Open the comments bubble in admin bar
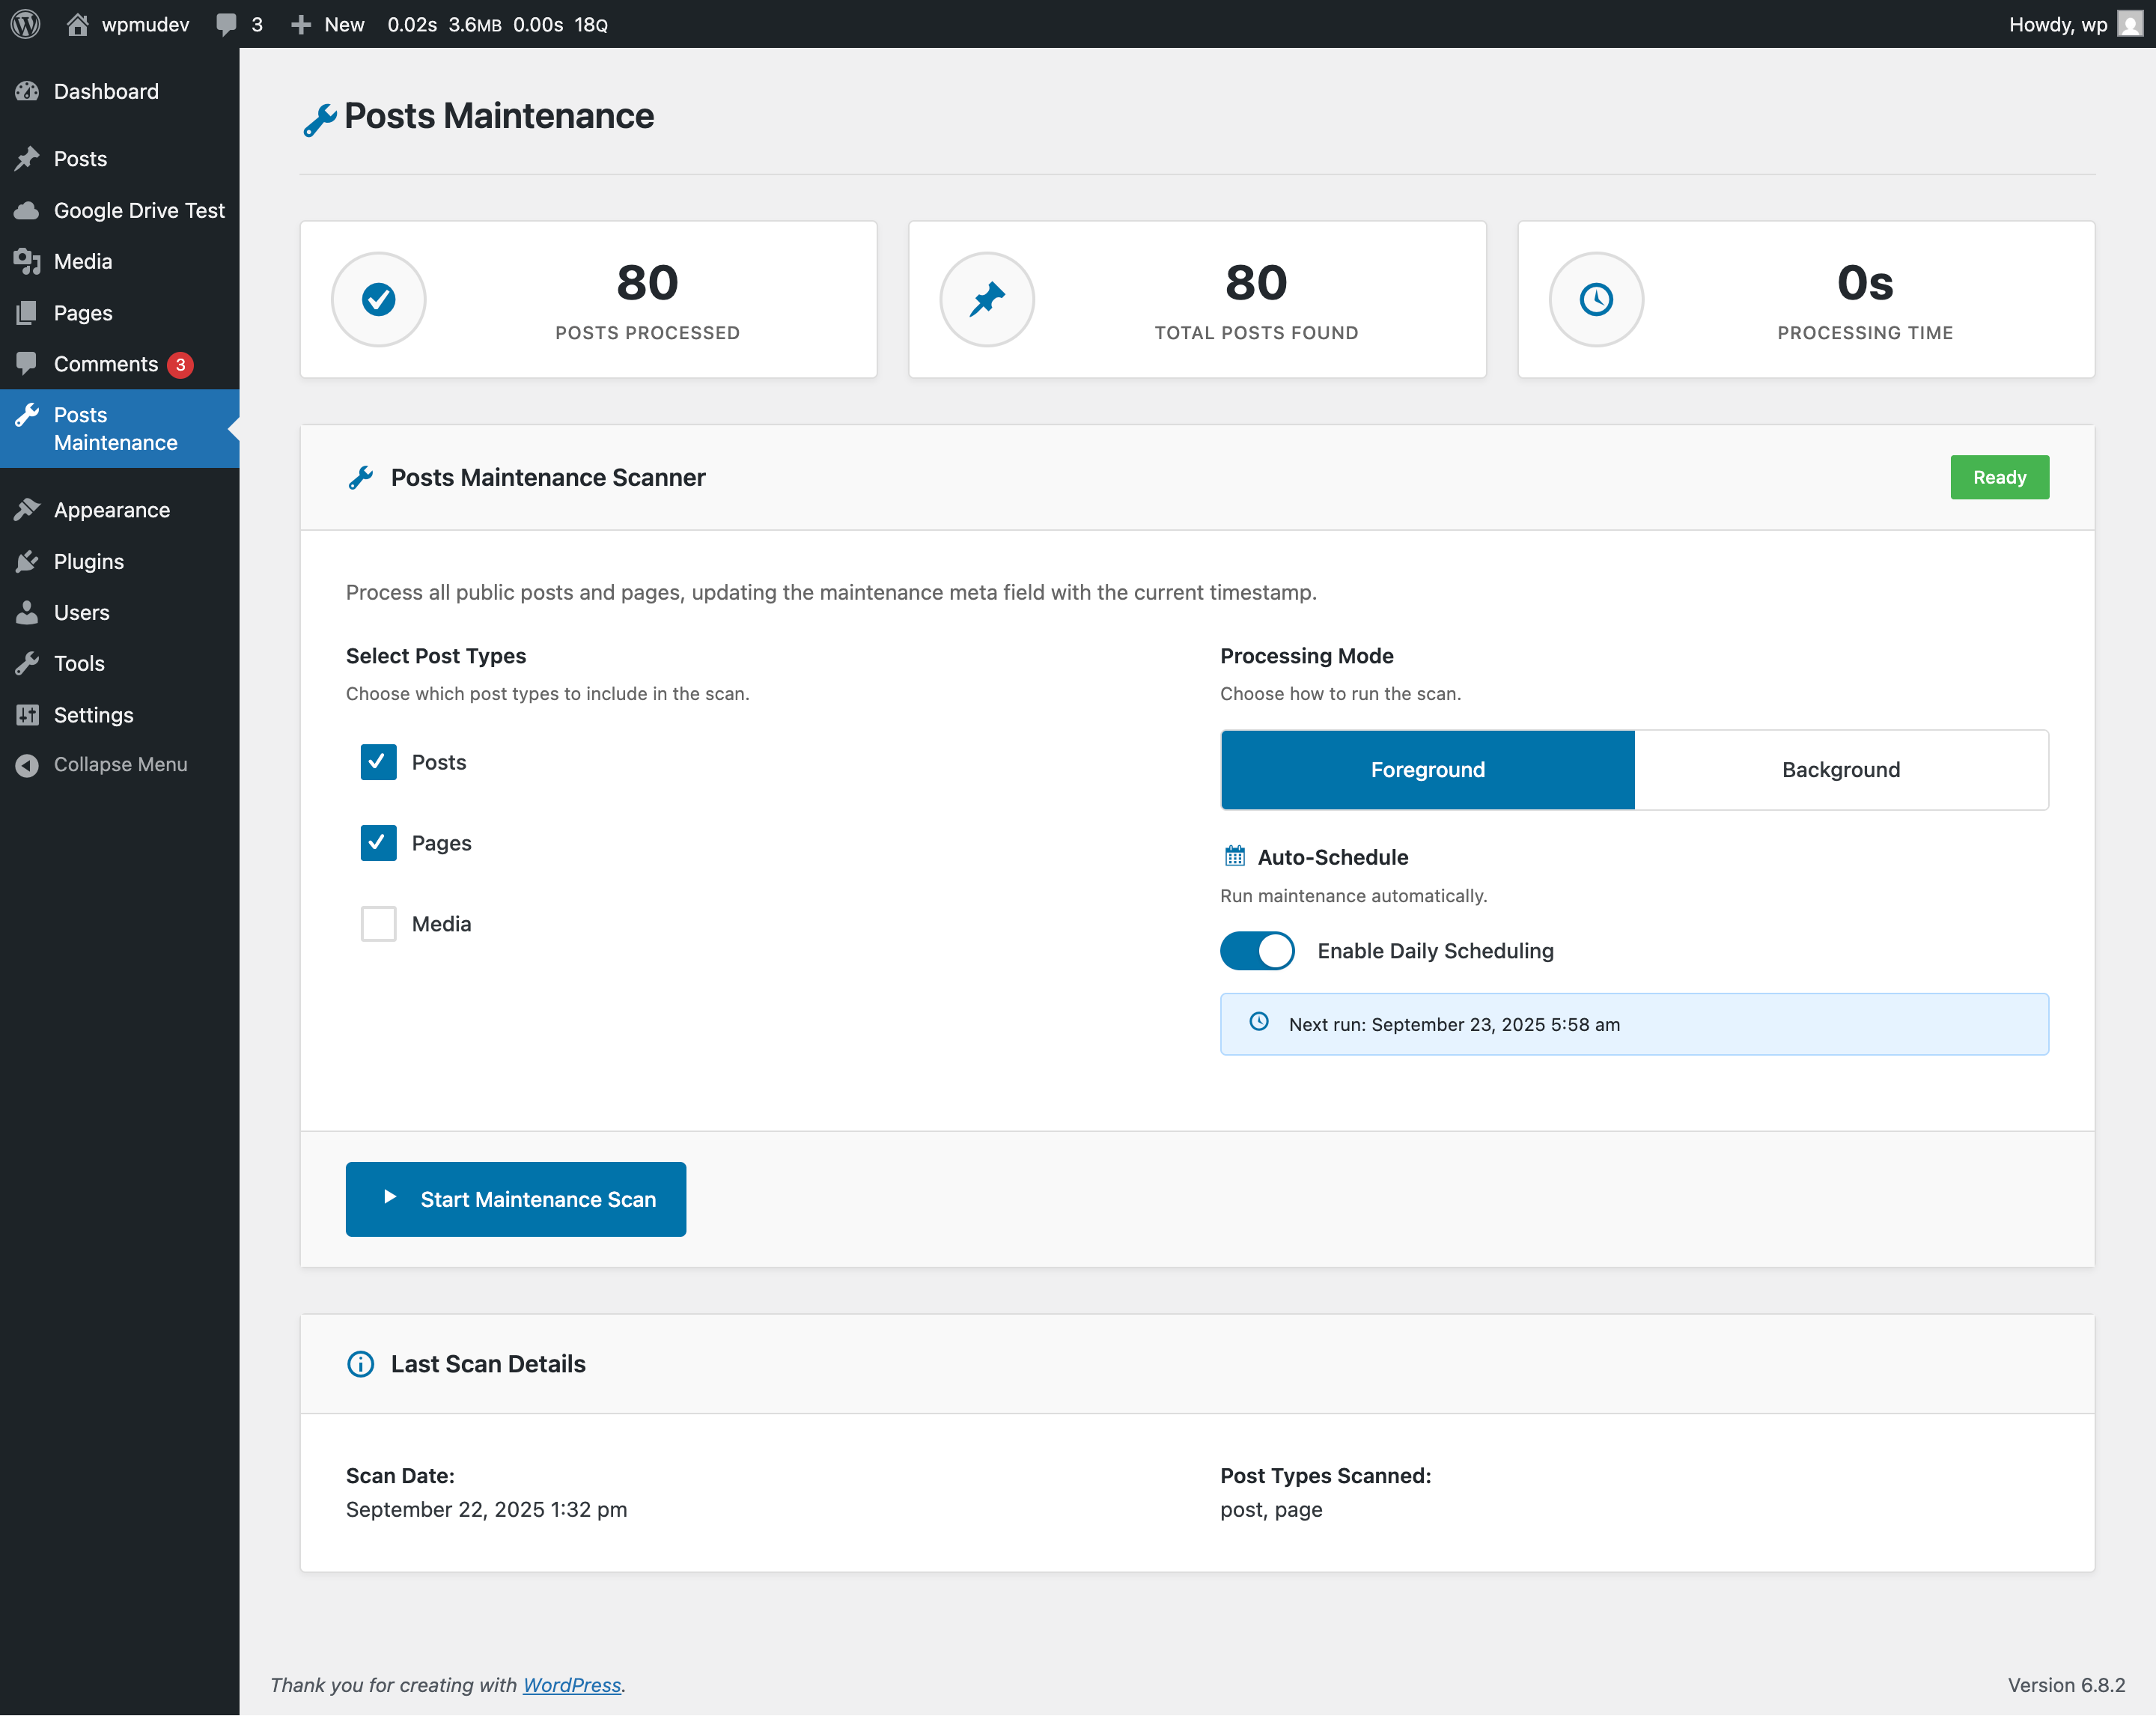This screenshot has height=1716, width=2156. pos(227,24)
